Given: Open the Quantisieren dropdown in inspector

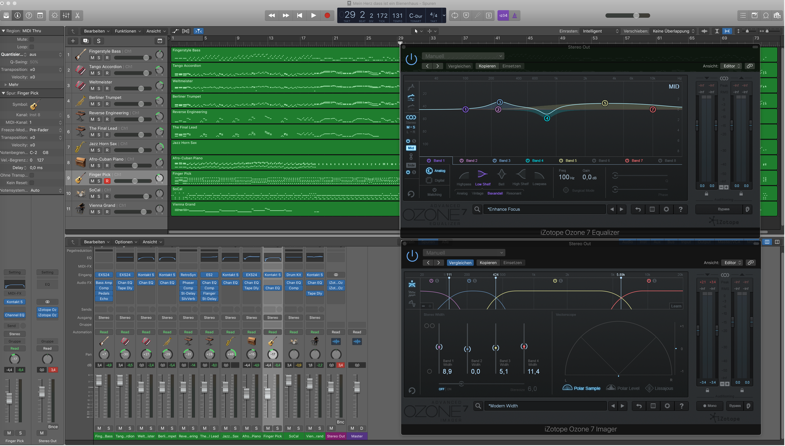Looking at the screenshot, I should pyautogui.click(x=44, y=54).
